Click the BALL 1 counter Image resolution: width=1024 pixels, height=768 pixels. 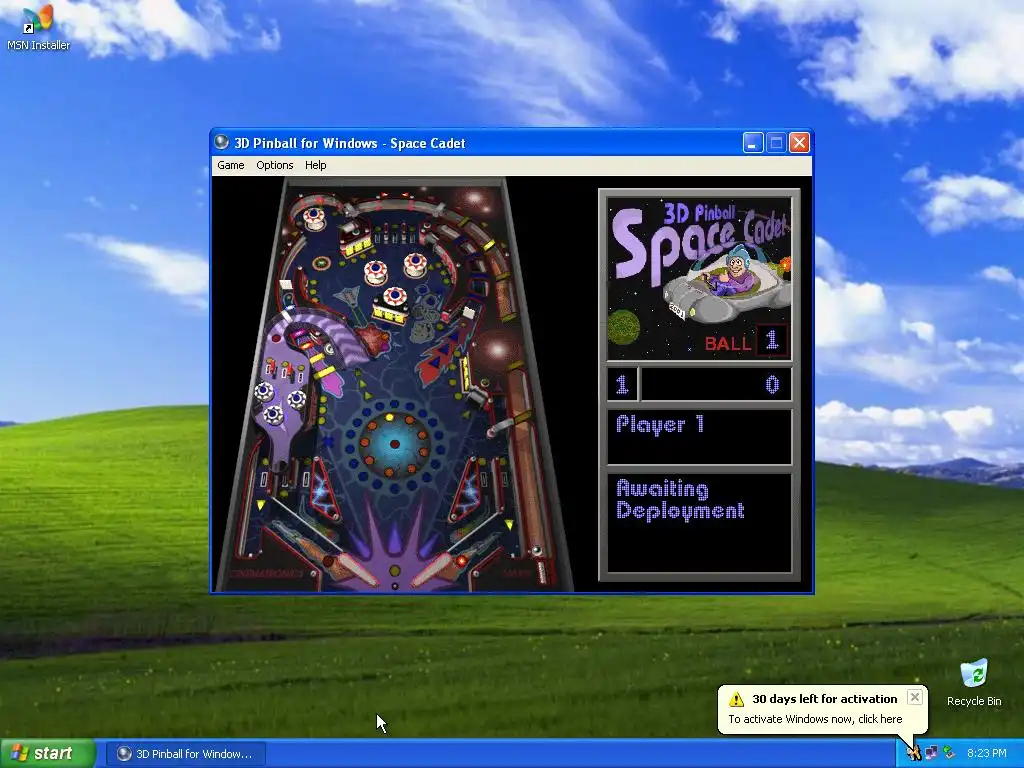746,341
